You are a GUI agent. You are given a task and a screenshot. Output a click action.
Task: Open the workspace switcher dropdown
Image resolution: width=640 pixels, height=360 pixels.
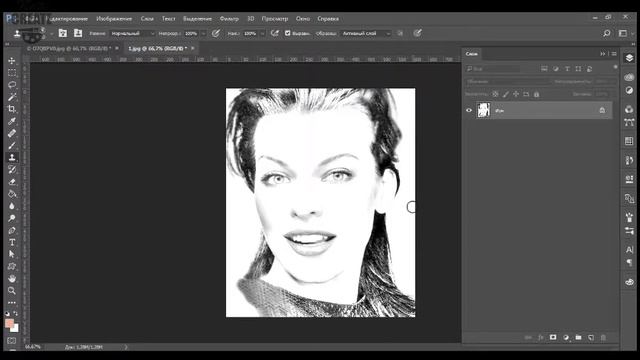click(x=624, y=33)
